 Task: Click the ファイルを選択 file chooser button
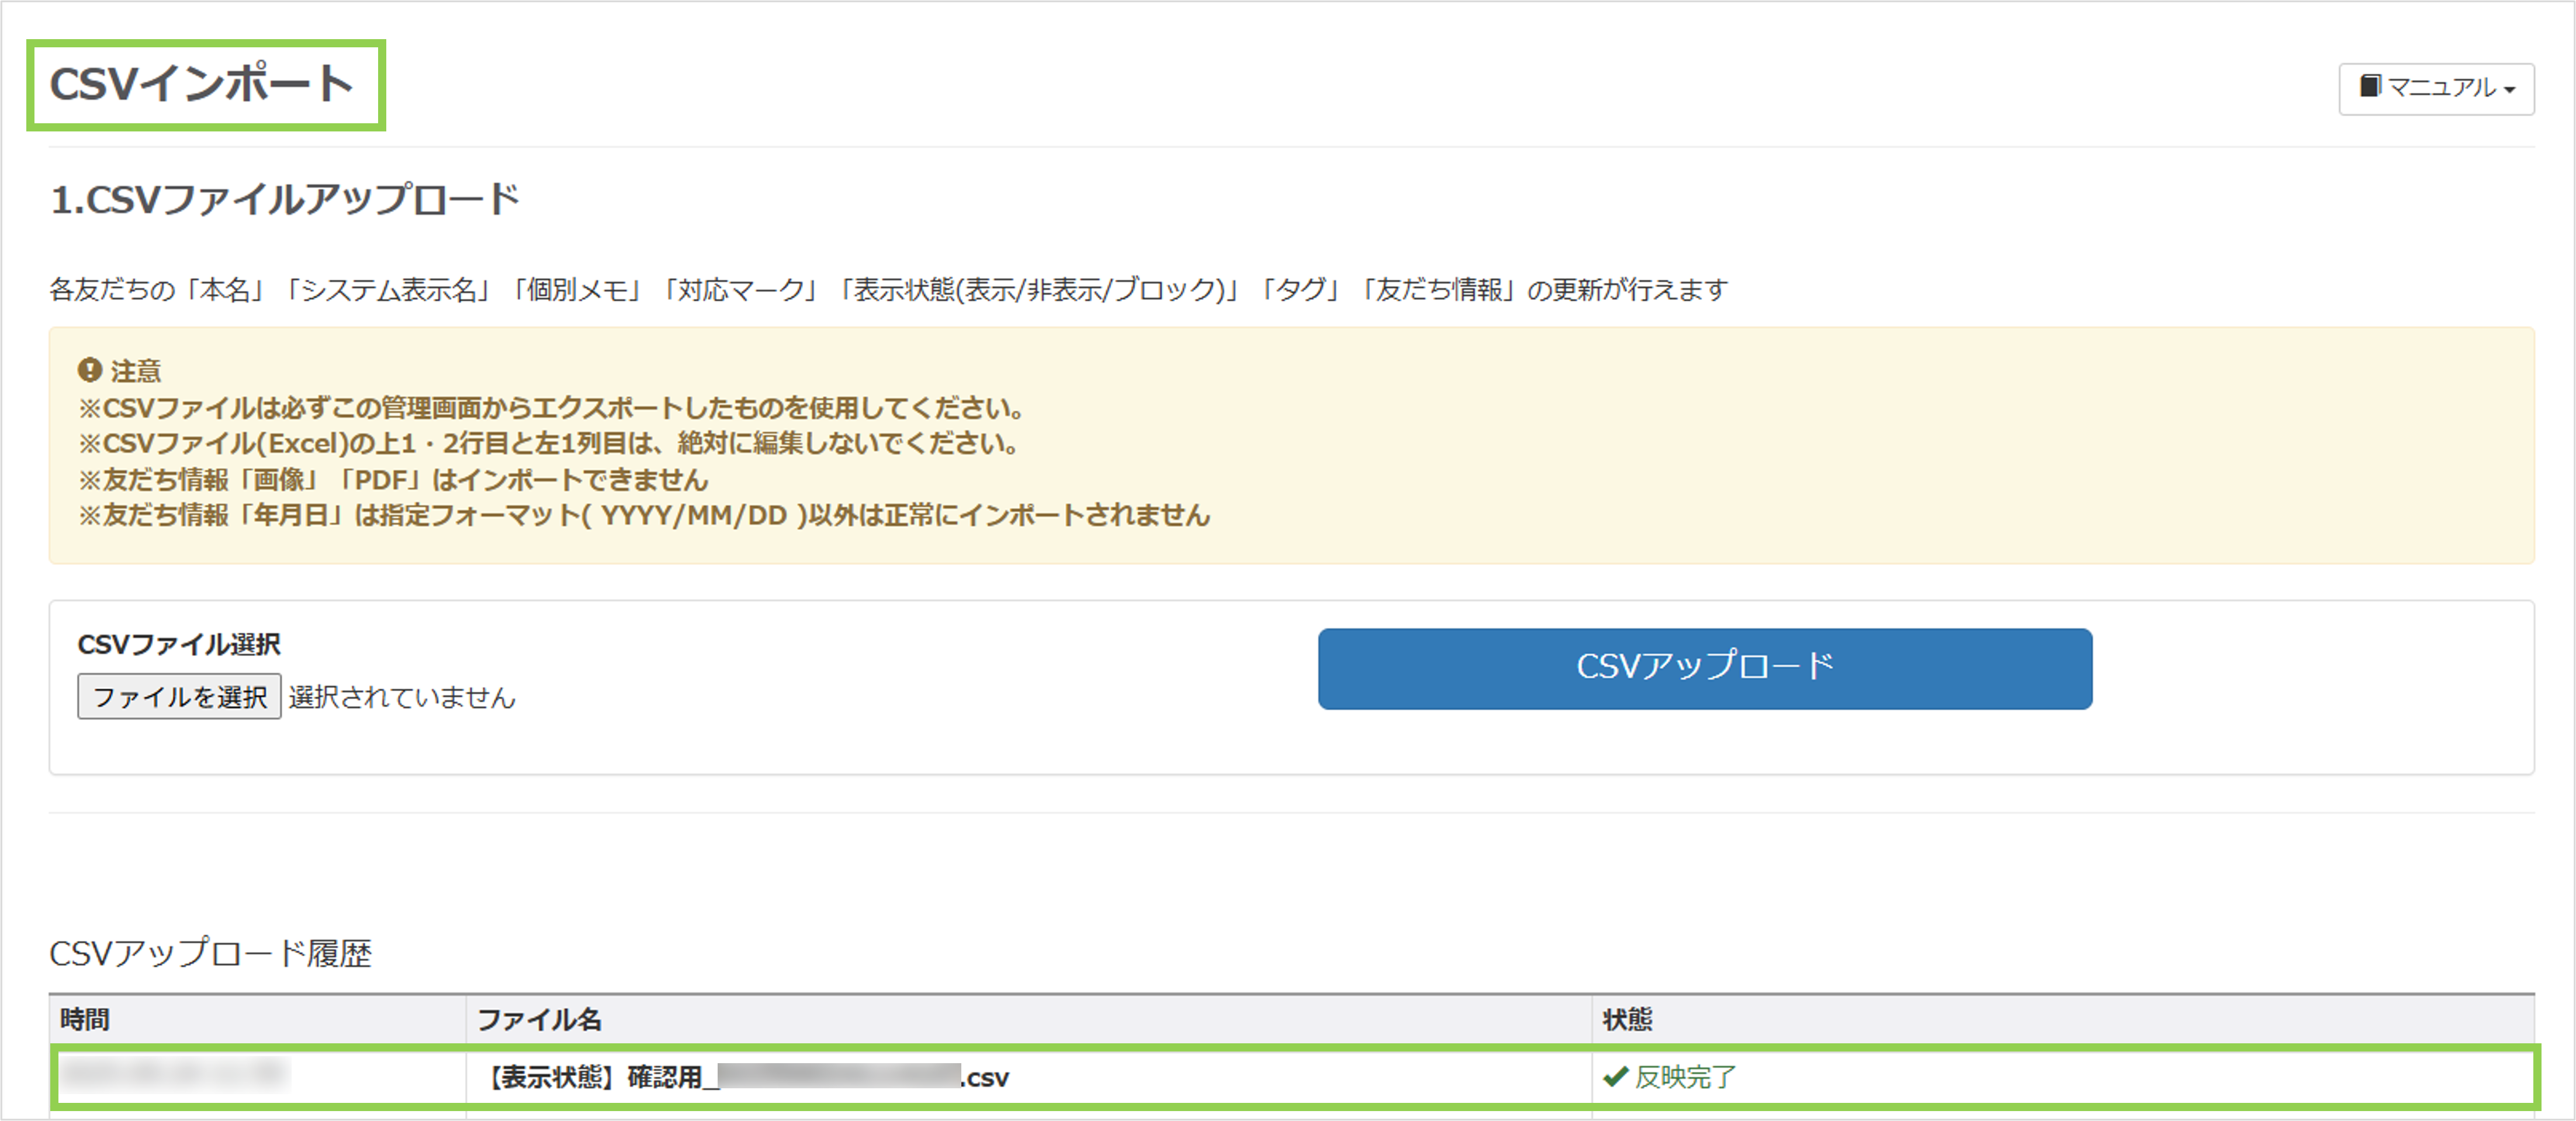[x=179, y=696]
